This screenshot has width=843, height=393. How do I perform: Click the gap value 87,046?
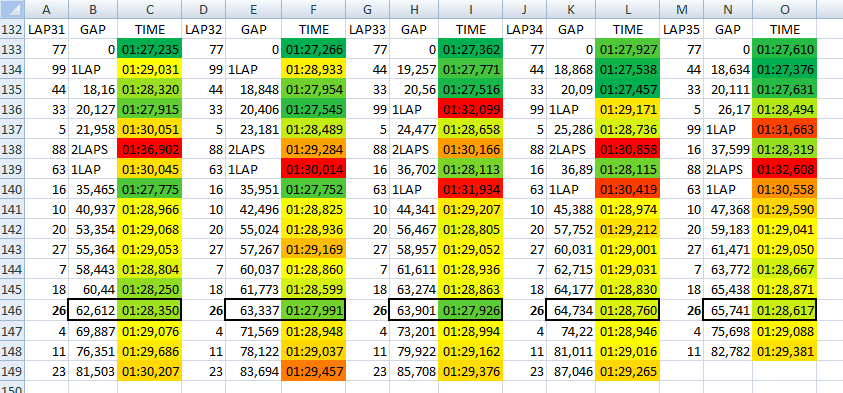(571, 371)
